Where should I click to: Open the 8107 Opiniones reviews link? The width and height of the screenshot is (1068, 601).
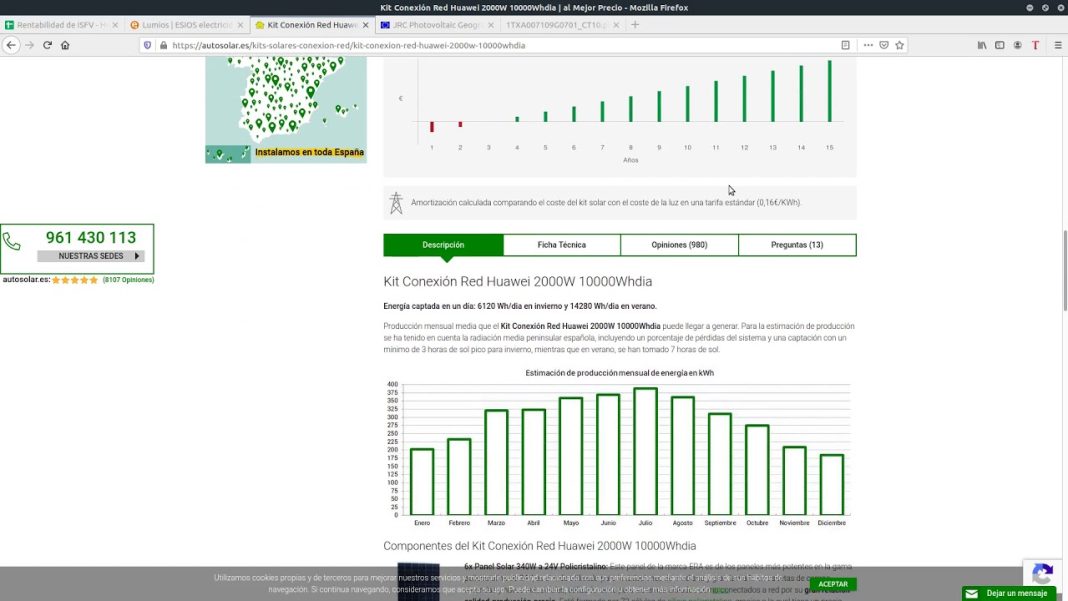[x=128, y=280]
